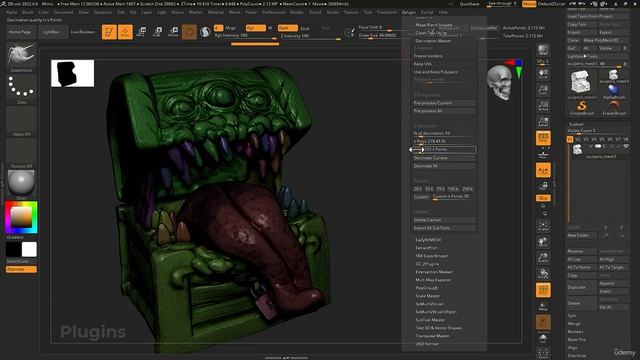
Task: Click the Move view icon
Action: (x=543, y=242)
